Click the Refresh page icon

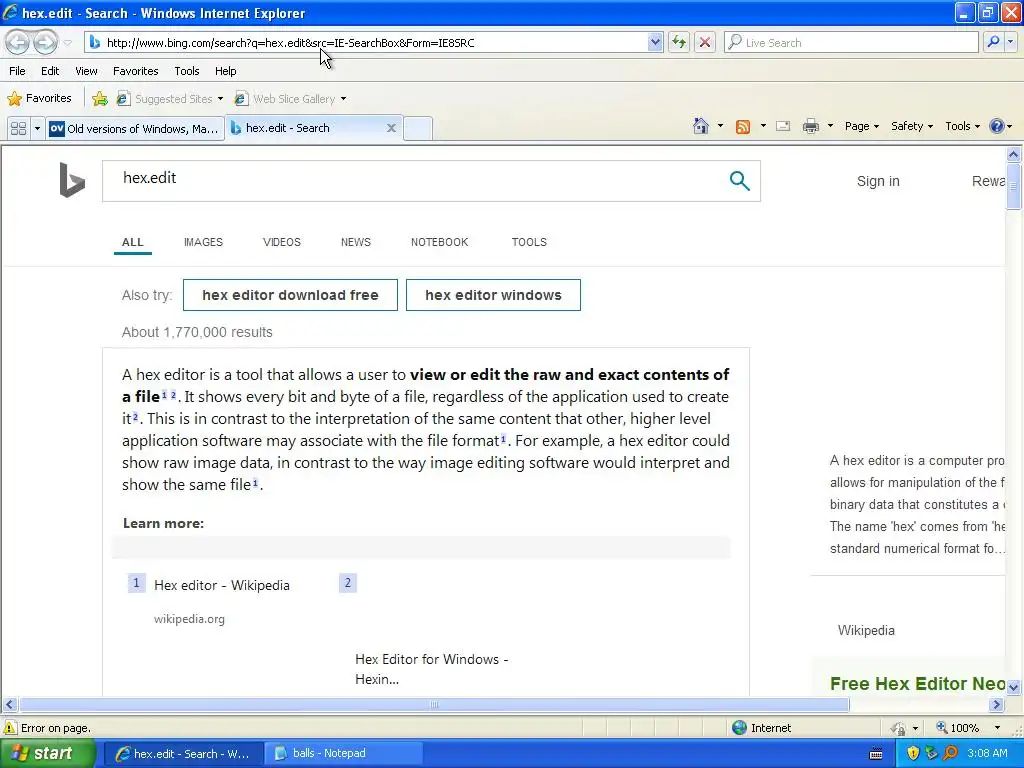click(x=679, y=43)
